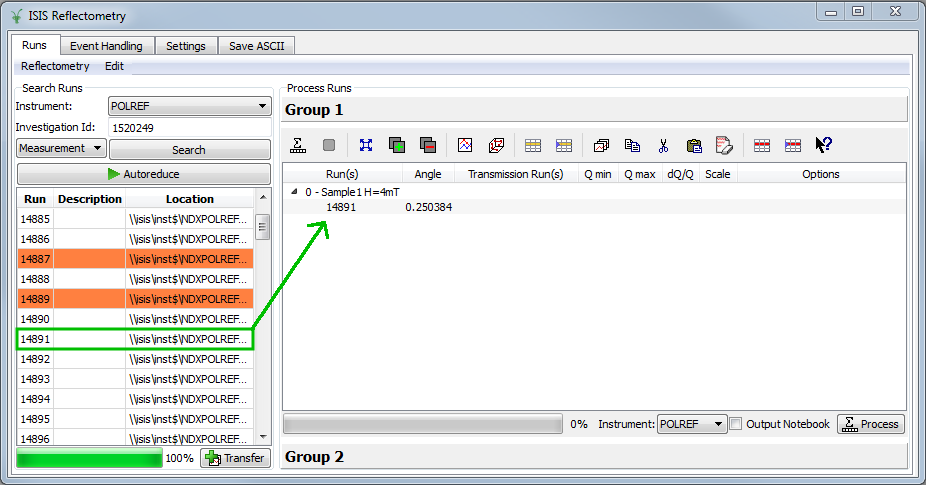This screenshot has width=926, height=485.
Task: Toggle the Output Notebook checkbox
Action: pos(736,424)
